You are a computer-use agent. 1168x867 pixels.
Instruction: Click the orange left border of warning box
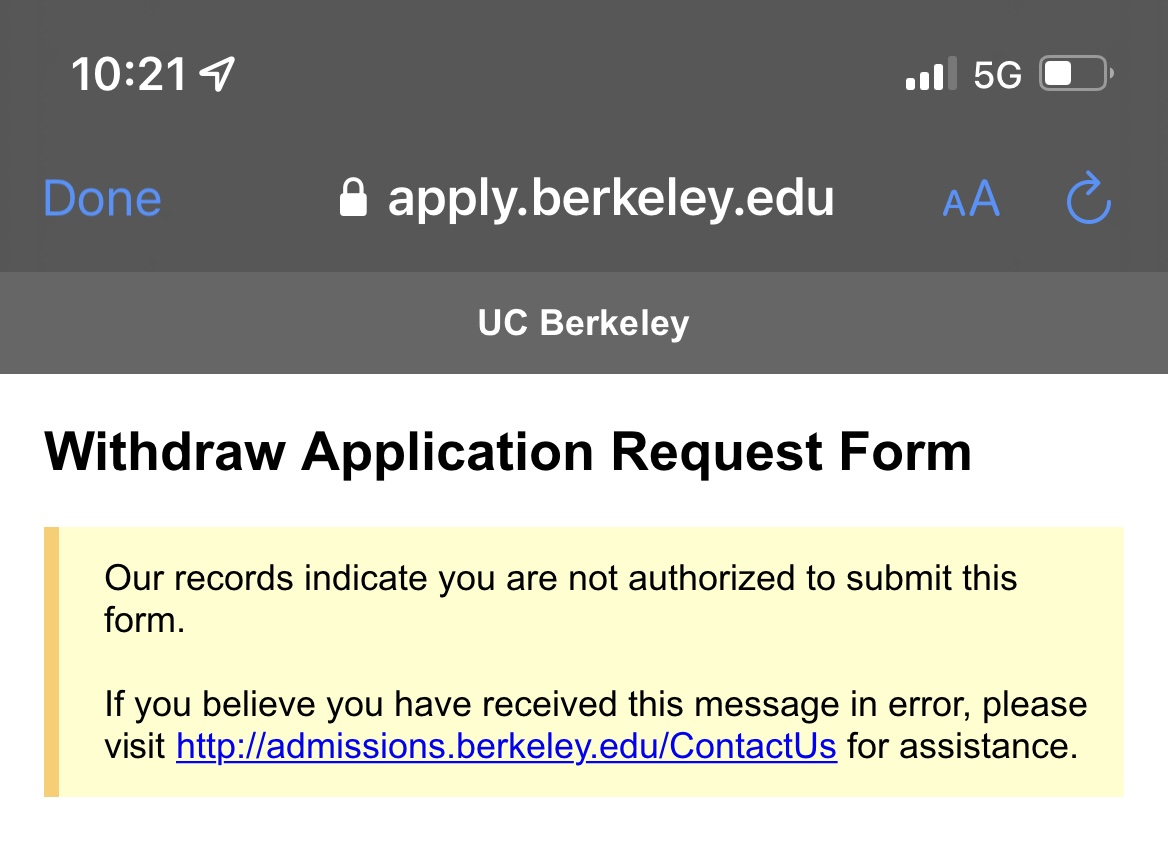(x=52, y=661)
